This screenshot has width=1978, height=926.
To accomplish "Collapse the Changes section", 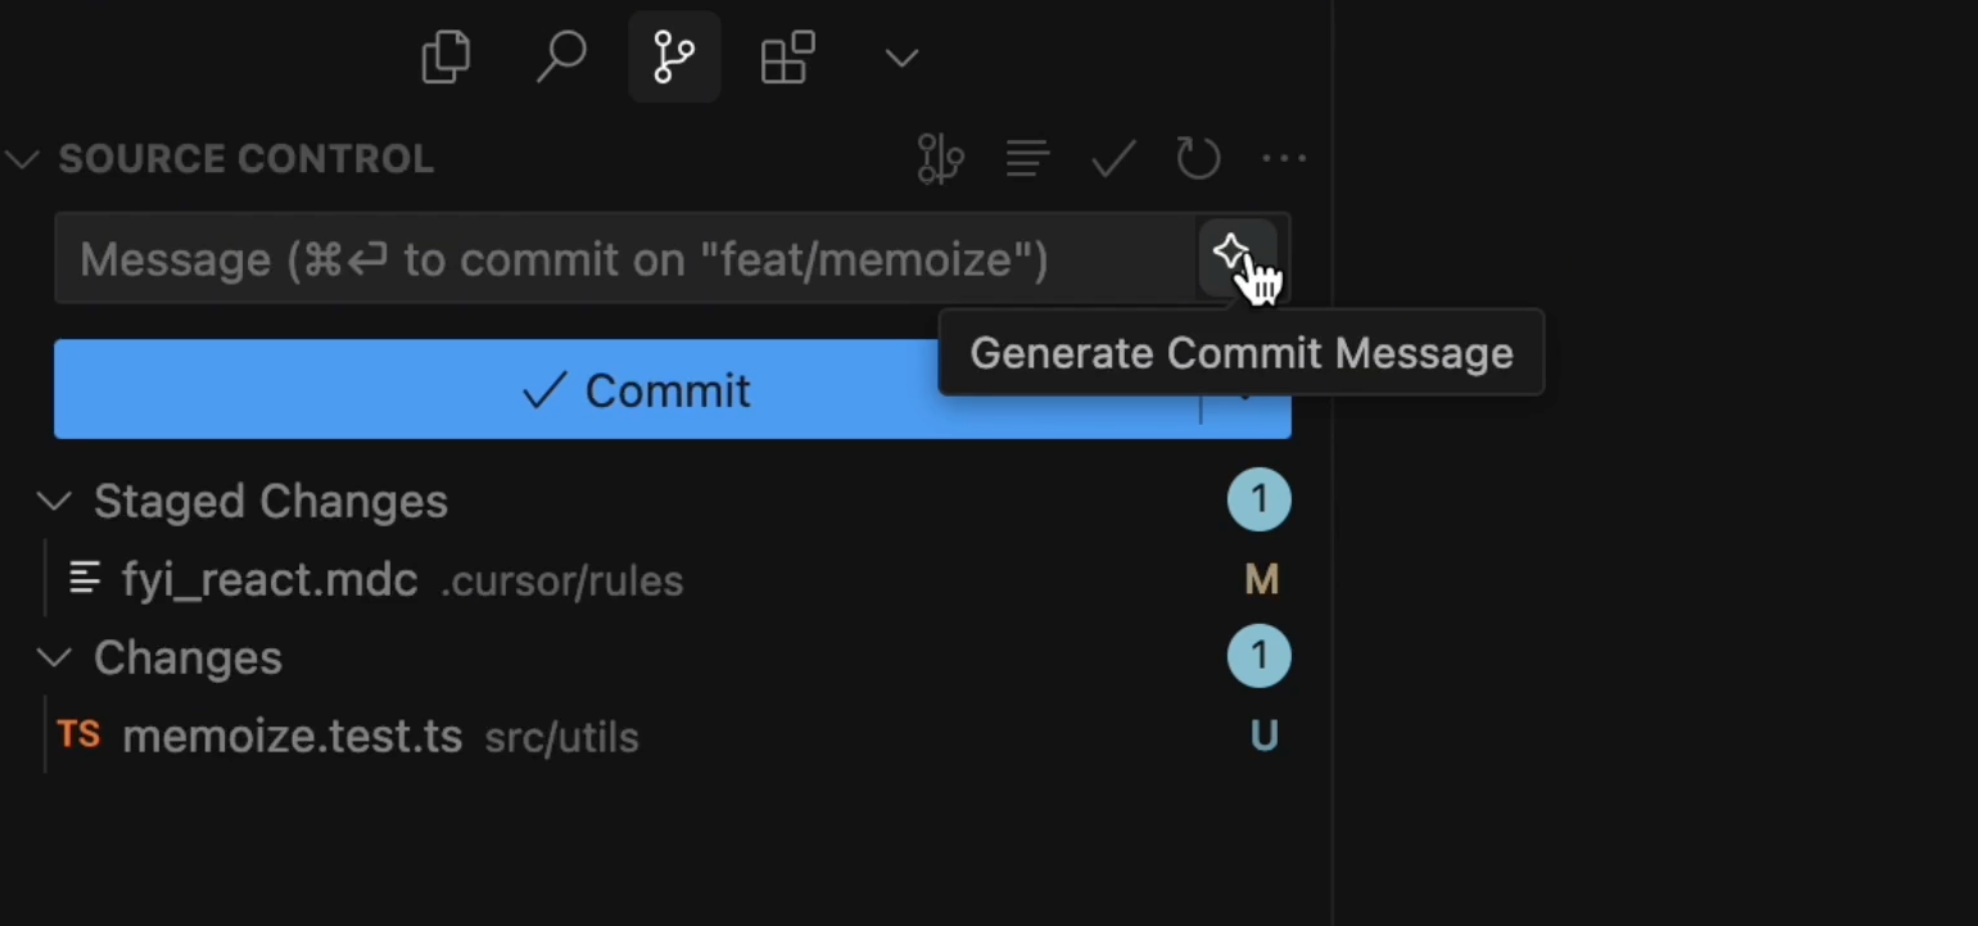I will (x=55, y=657).
